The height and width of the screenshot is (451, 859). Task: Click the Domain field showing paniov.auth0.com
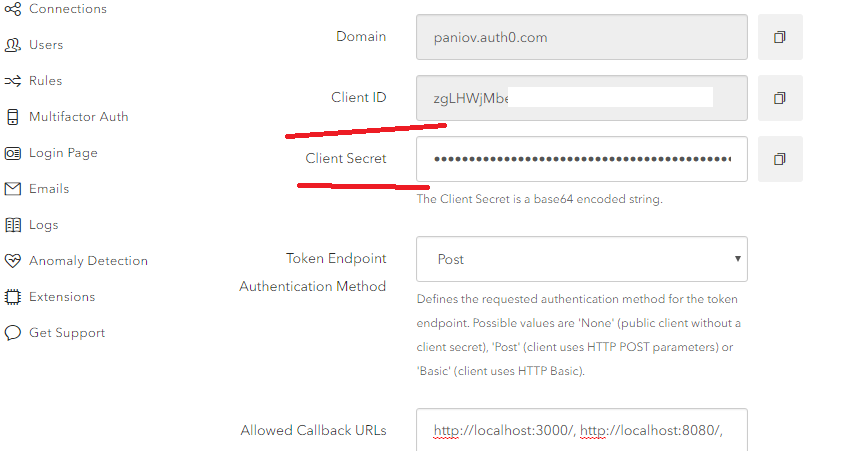pyautogui.click(x=582, y=37)
